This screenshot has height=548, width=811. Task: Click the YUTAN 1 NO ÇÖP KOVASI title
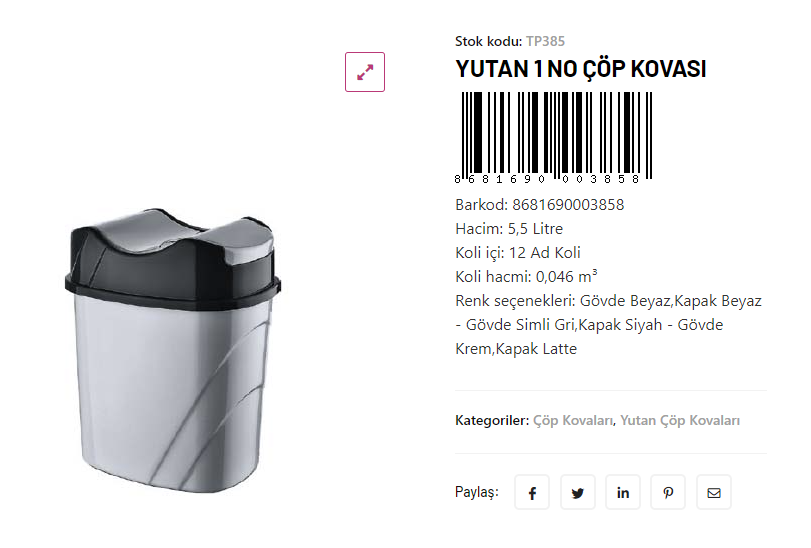(x=580, y=69)
